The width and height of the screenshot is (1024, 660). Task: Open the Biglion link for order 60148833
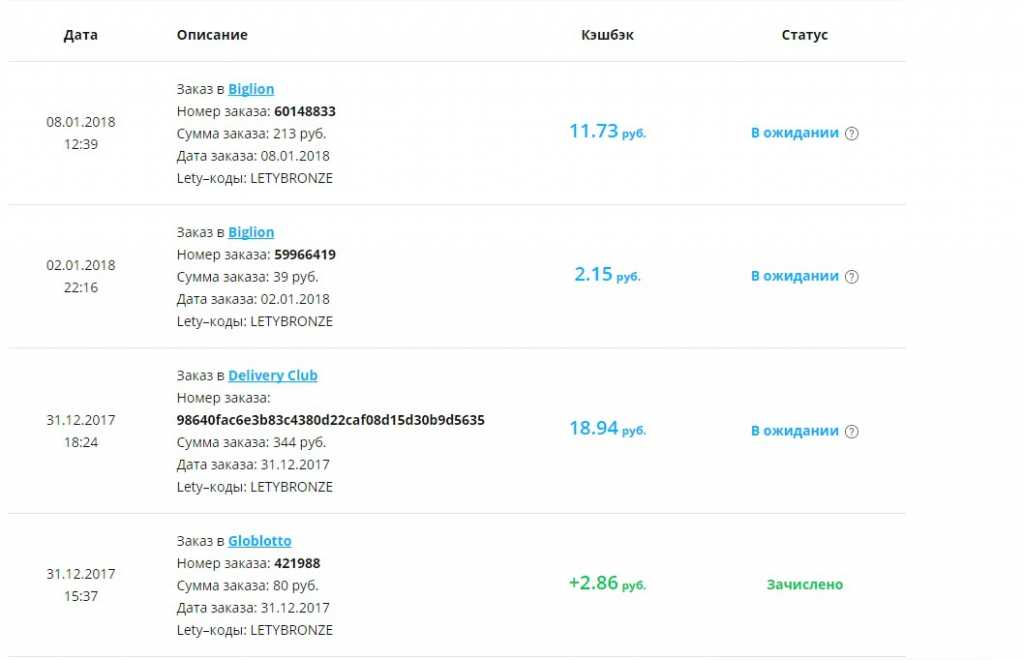251,89
